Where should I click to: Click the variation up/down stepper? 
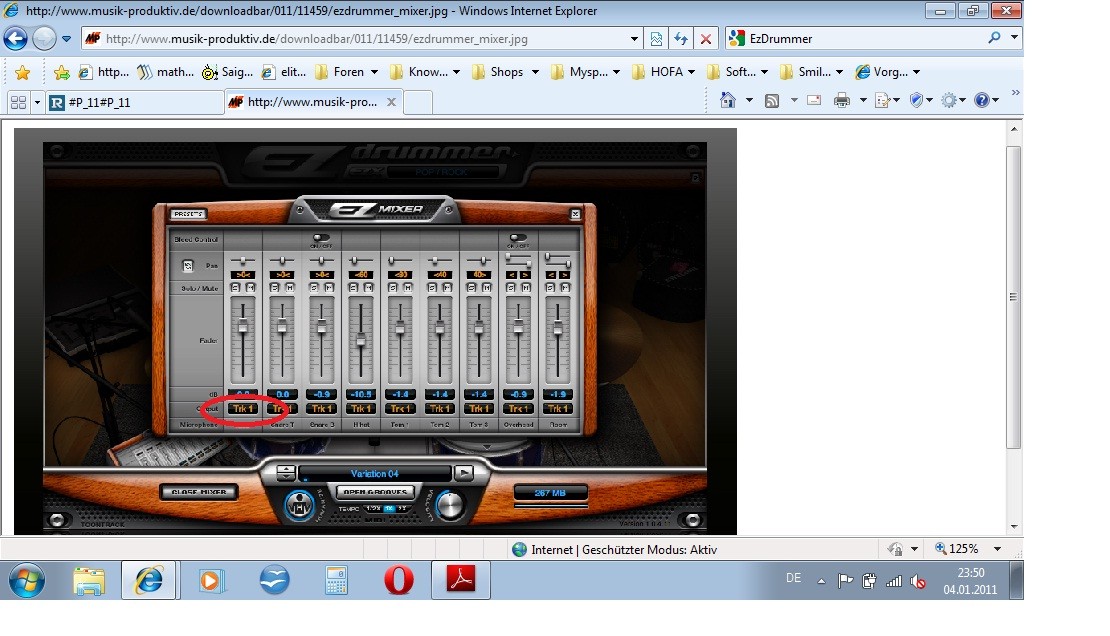[x=286, y=472]
